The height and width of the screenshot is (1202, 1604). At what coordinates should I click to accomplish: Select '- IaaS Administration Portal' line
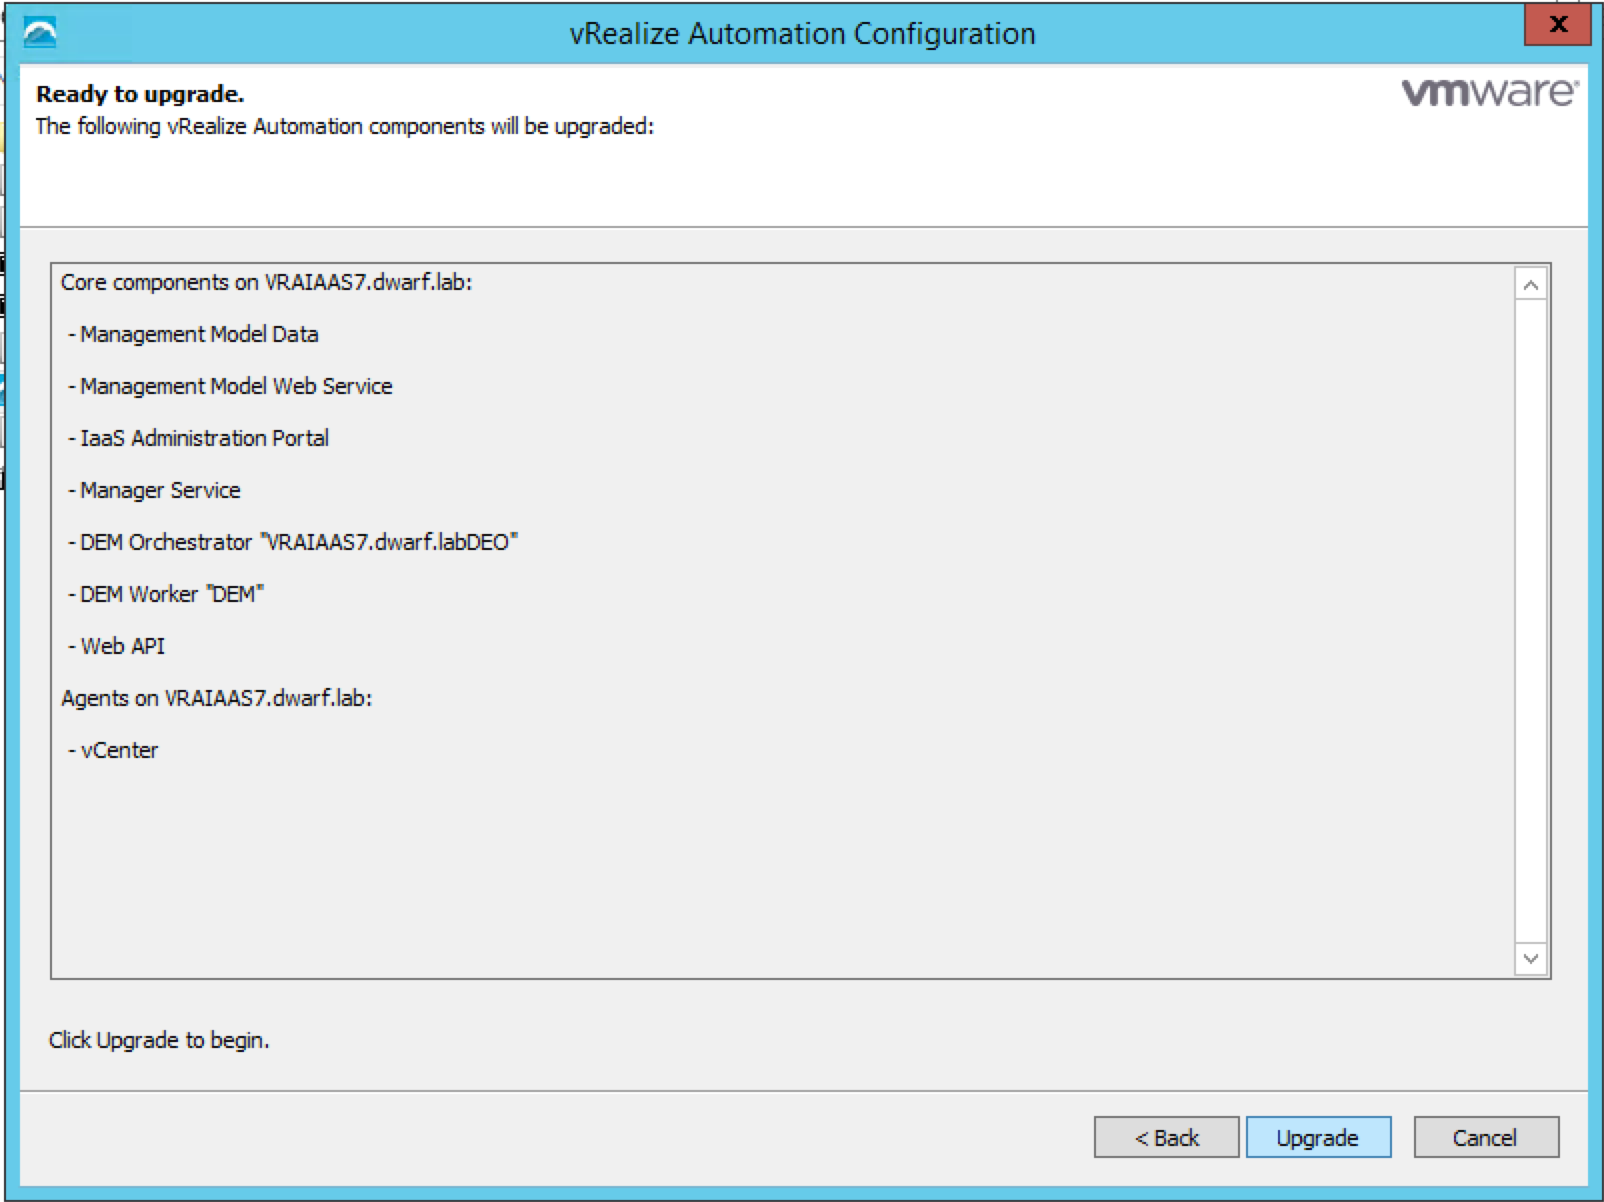[198, 438]
